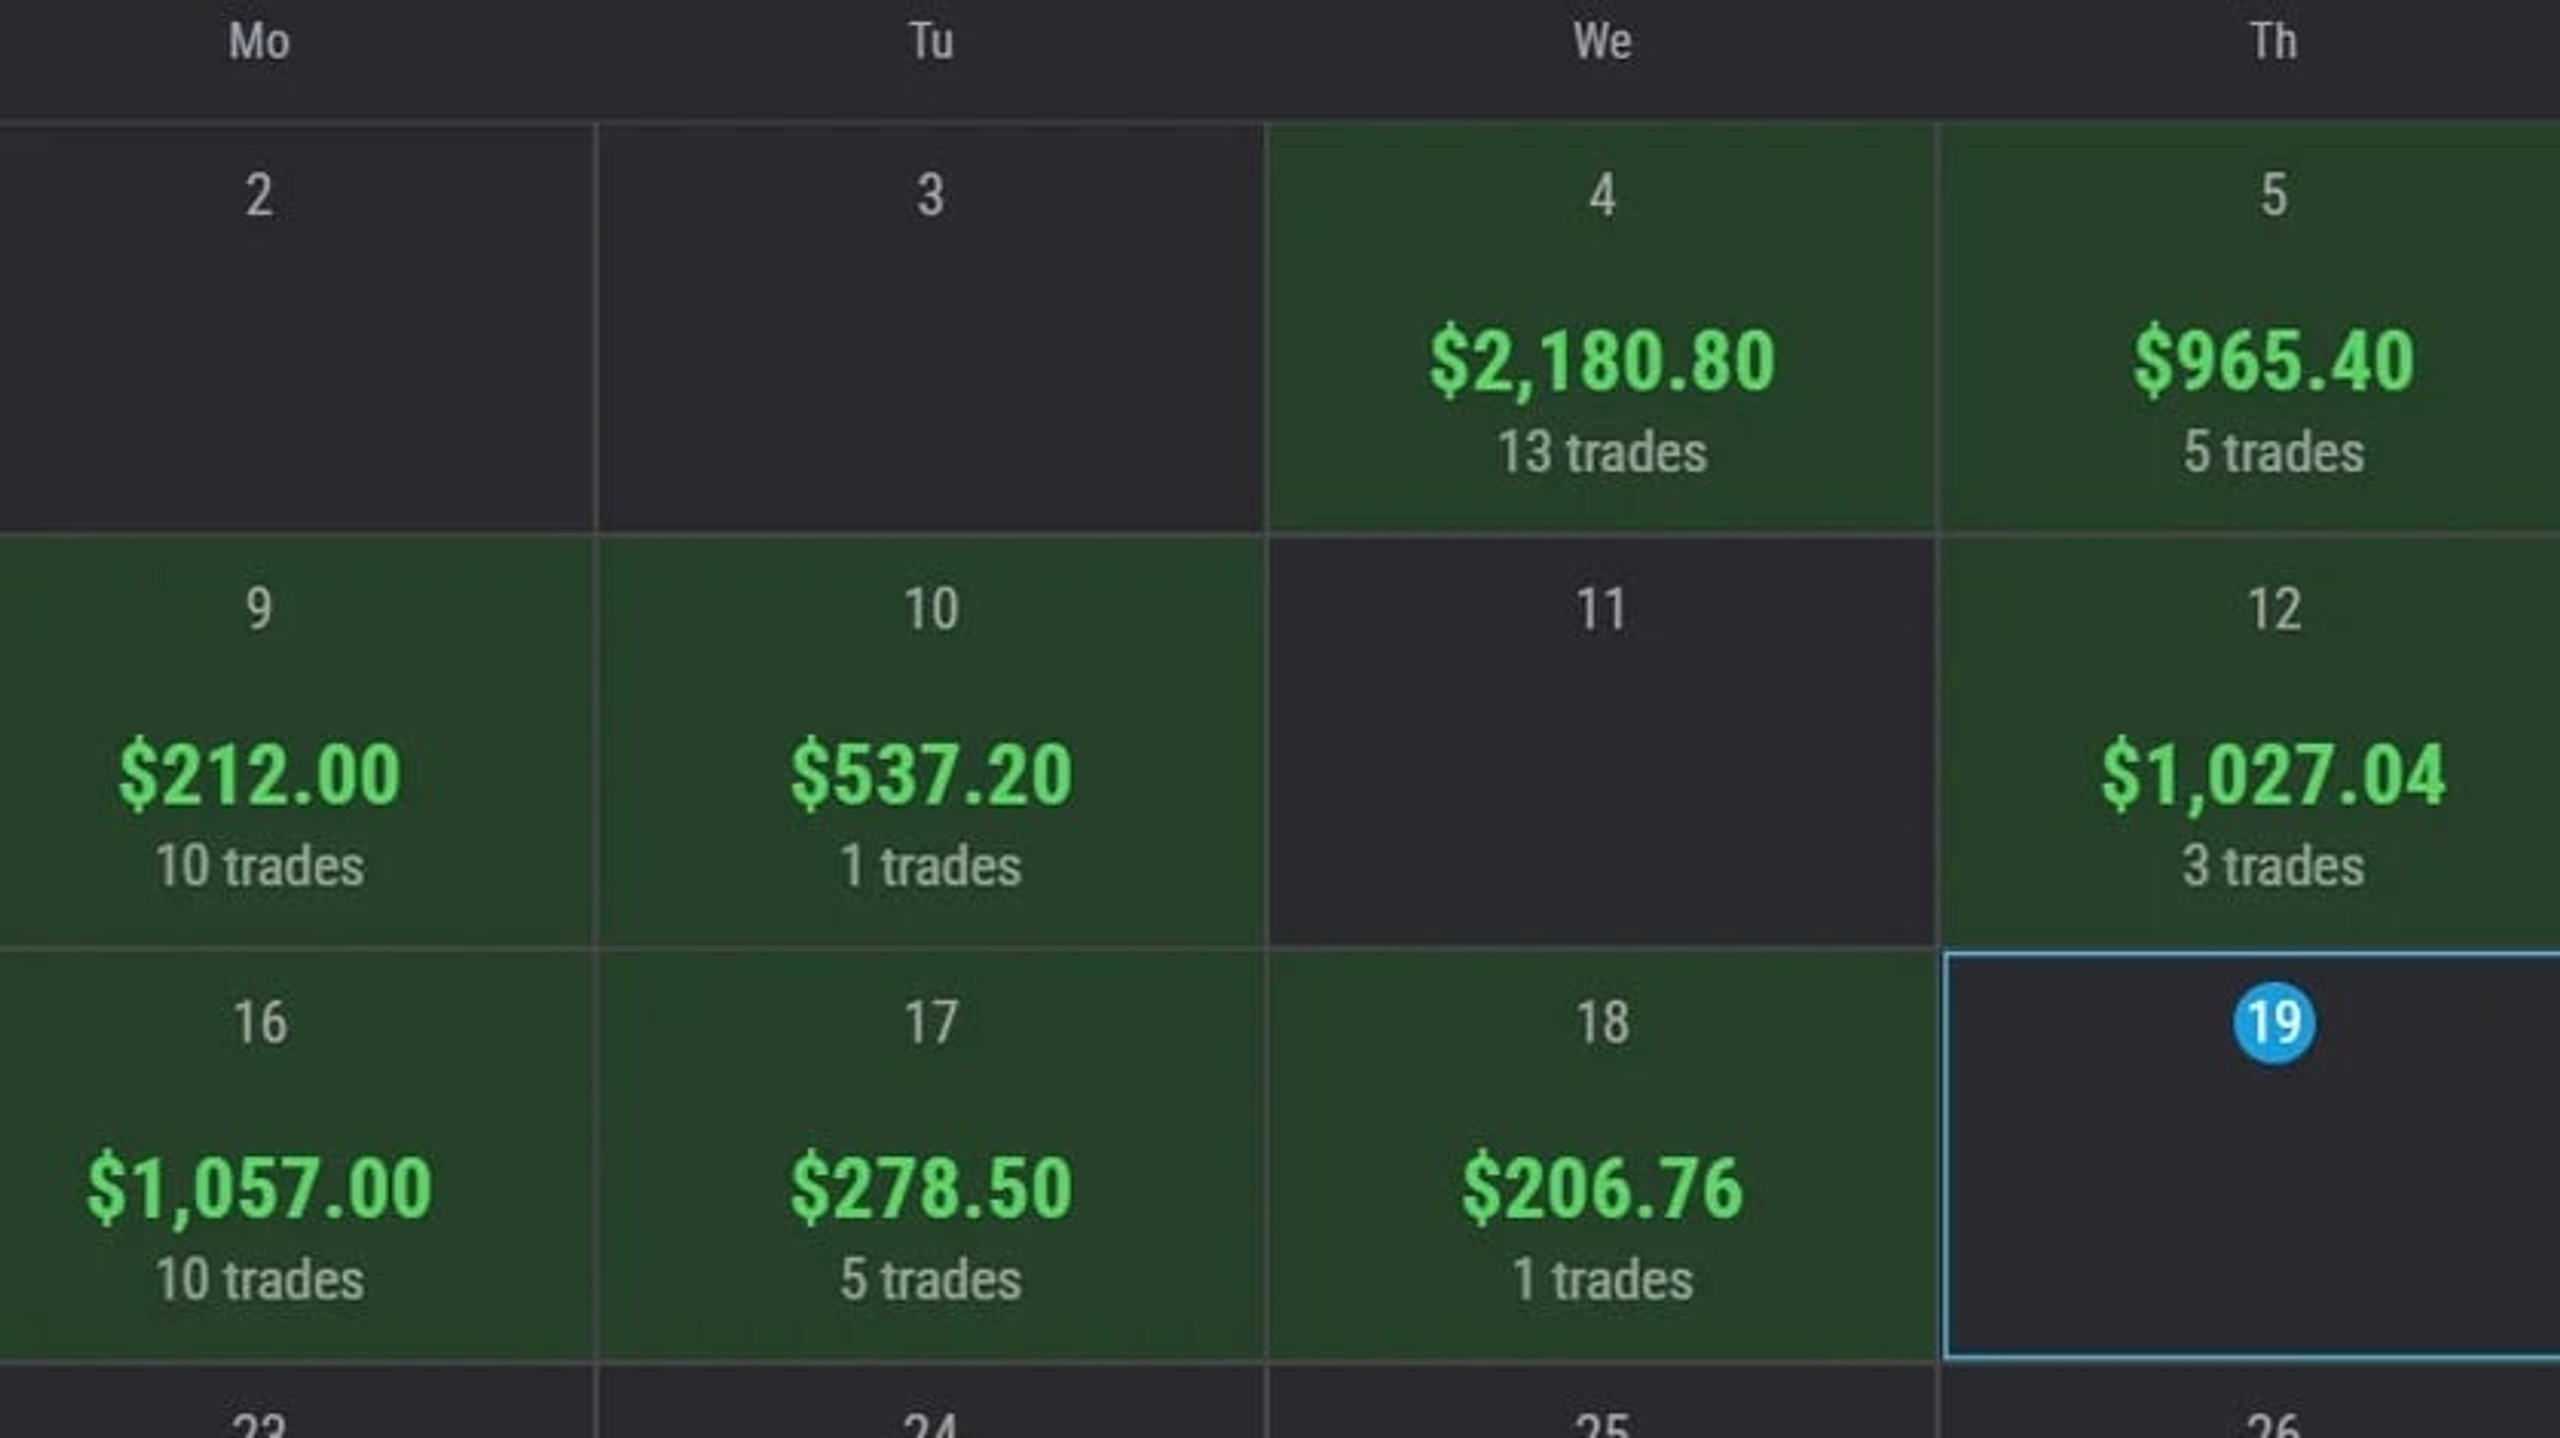Select the highlighted day 19 circle

point(2273,1022)
